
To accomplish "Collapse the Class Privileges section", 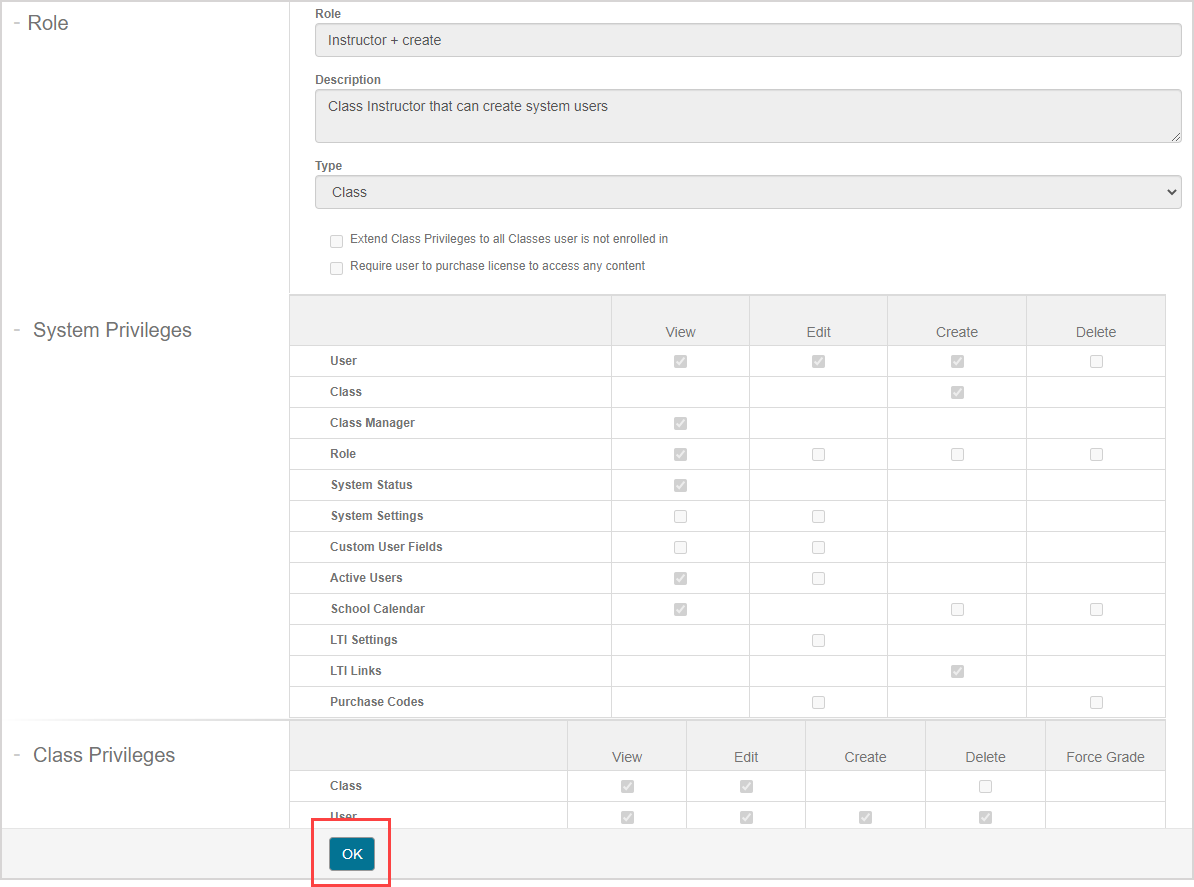I will [18, 755].
